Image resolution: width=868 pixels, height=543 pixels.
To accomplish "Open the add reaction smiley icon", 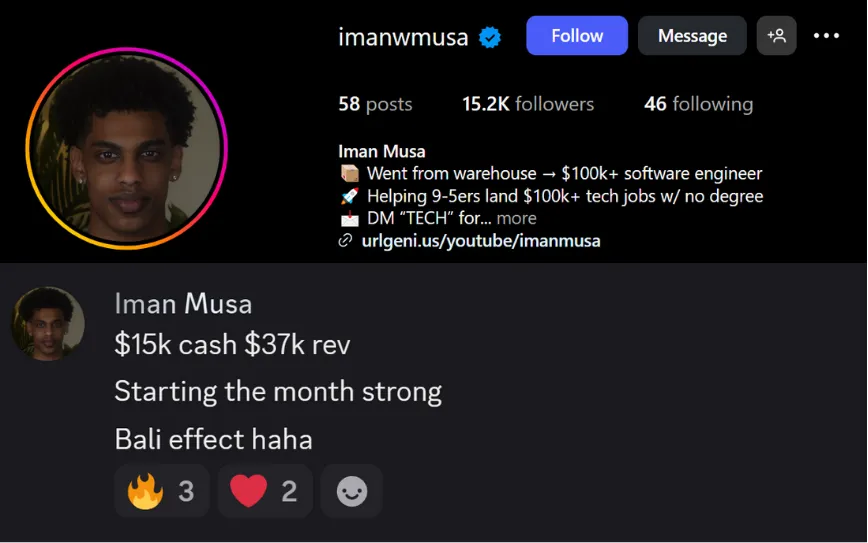I will tap(352, 491).
